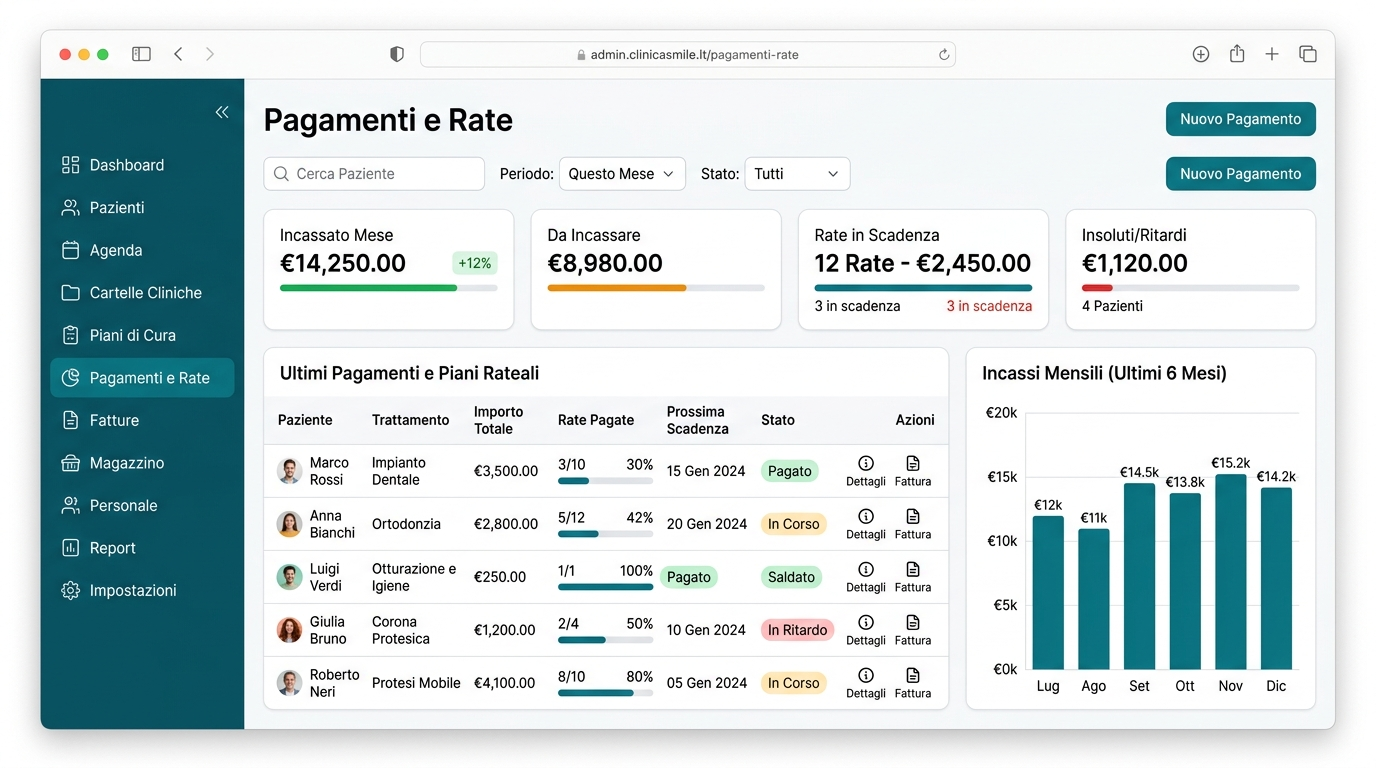
Task: Open the browser share icon
Action: click(1237, 54)
